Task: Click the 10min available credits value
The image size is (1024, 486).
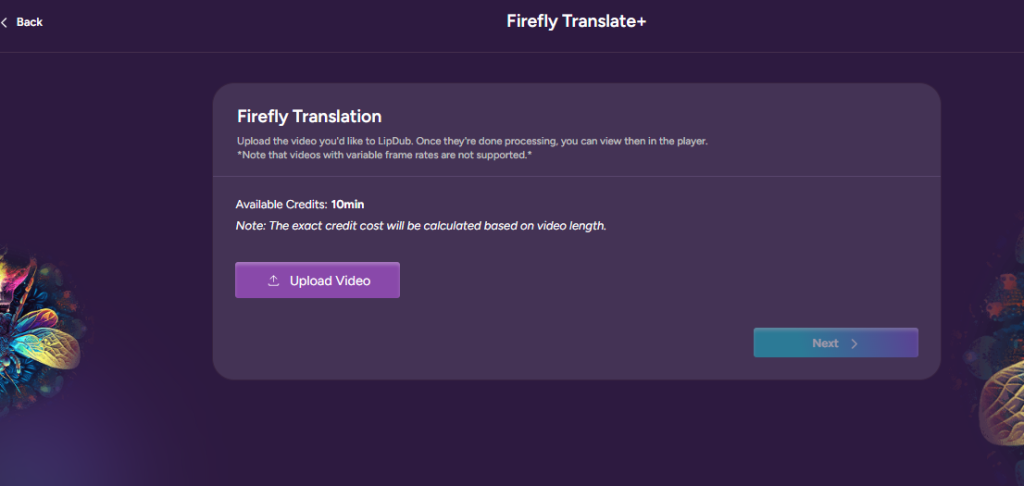Action: (347, 204)
